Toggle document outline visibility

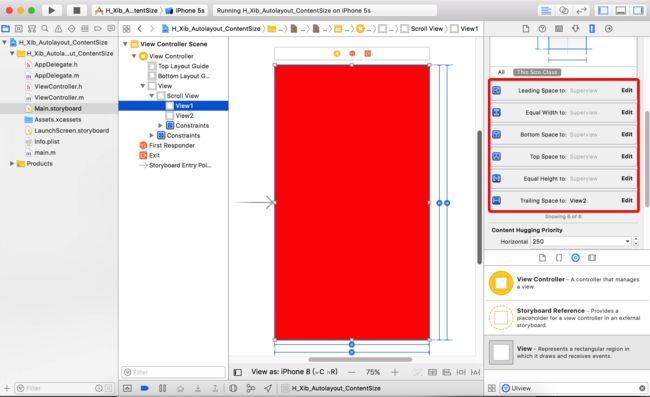pos(238,372)
